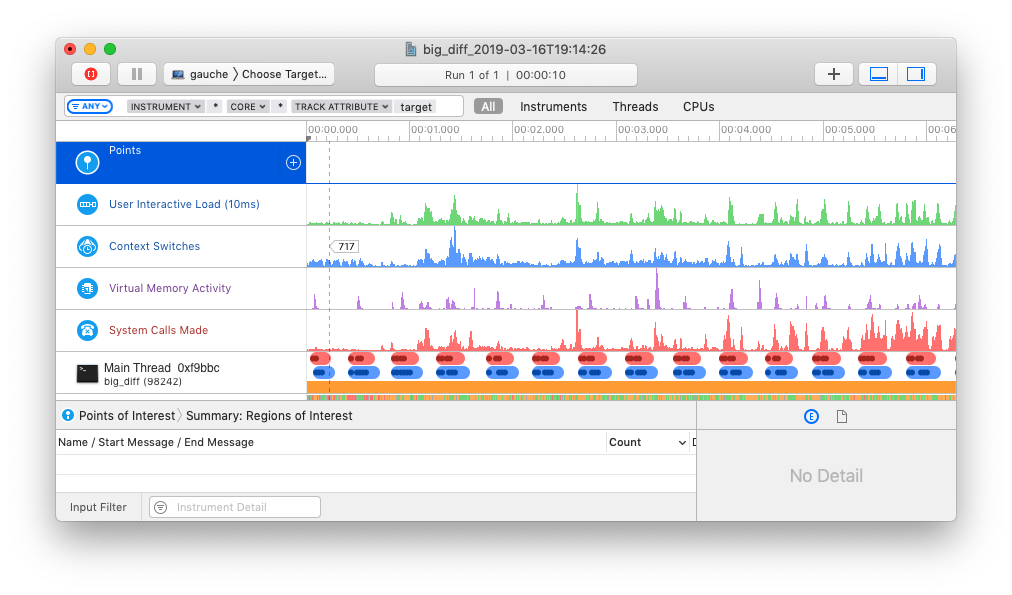Screen dimensions: 1012x595
Task: Click the plus button in Points track
Action: tap(293, 163)
